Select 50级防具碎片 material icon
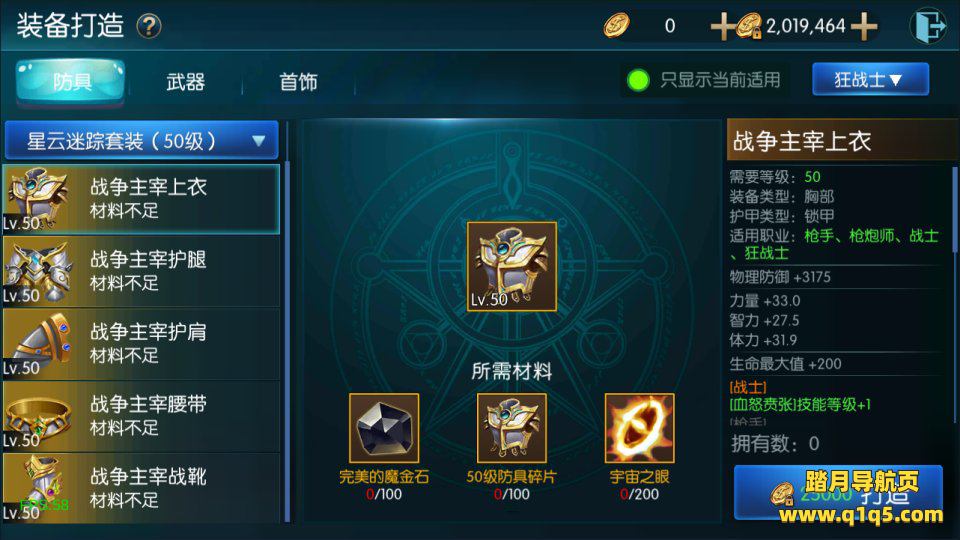 (511, 428)
